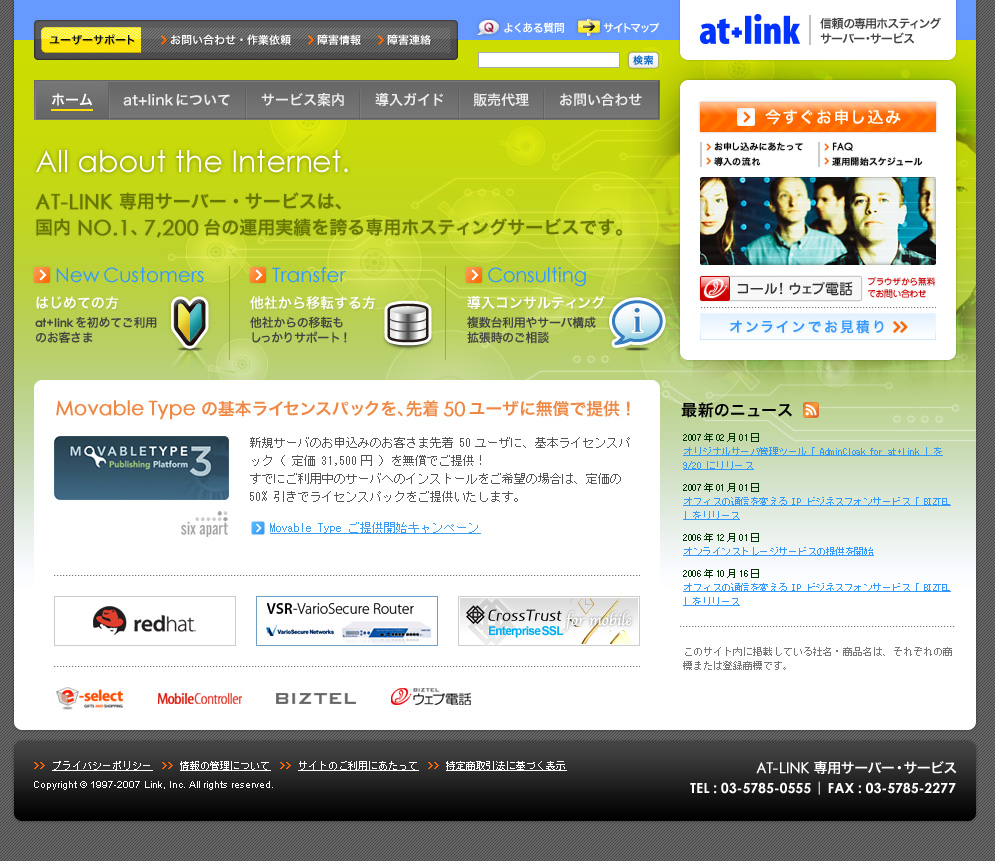Open the Movable Type ご提供開始キャンペーン link
Image resolution: width=995 pixels, height=861 pixels.
pyautogui.click(x=374, y=528)
